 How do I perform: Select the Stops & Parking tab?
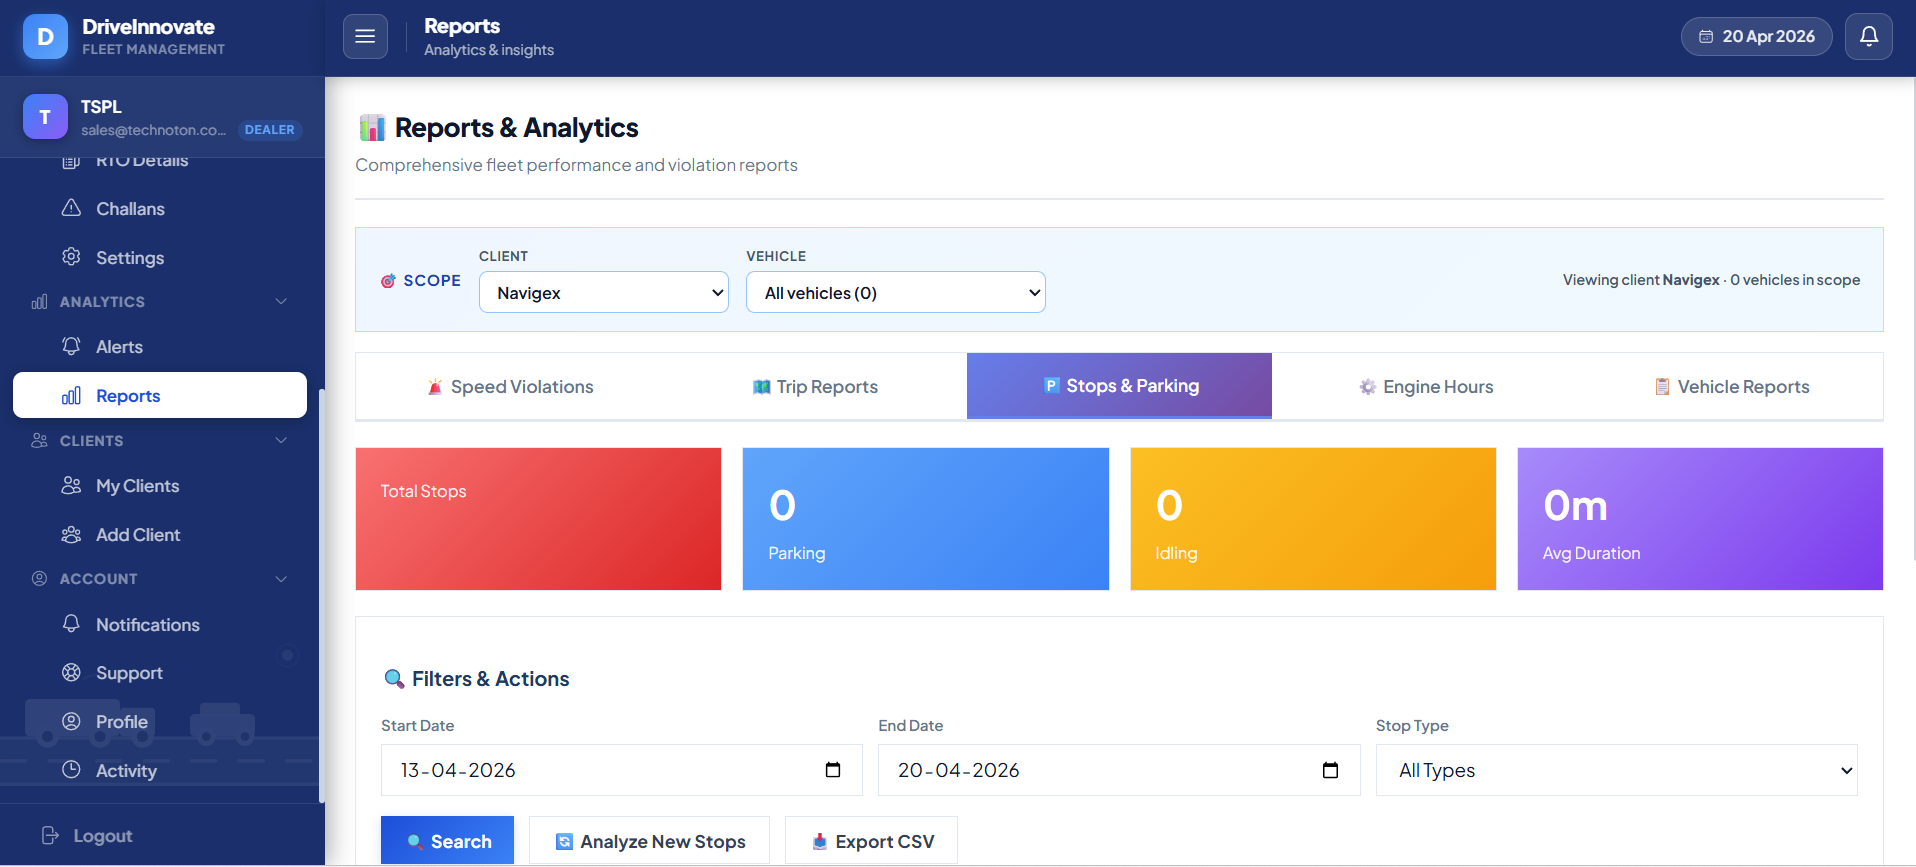[1120, 386]
